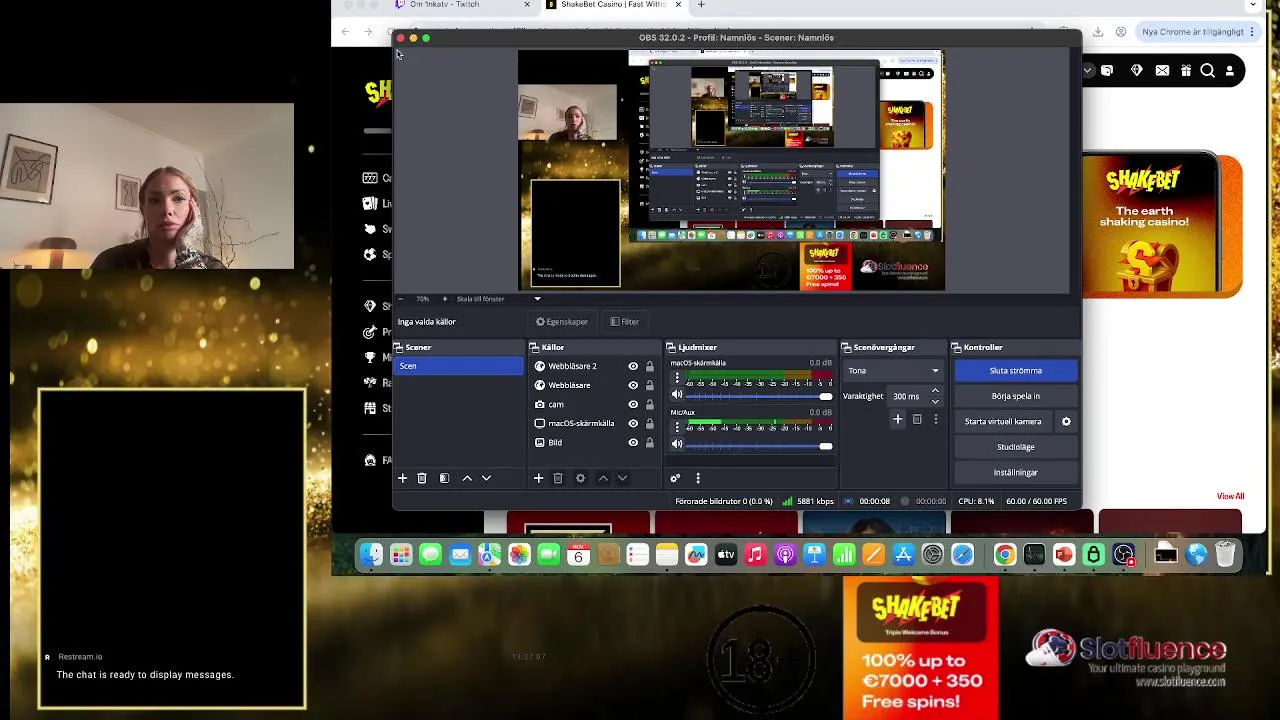Unlock the Webbläsare 2 source

[650, 366]
